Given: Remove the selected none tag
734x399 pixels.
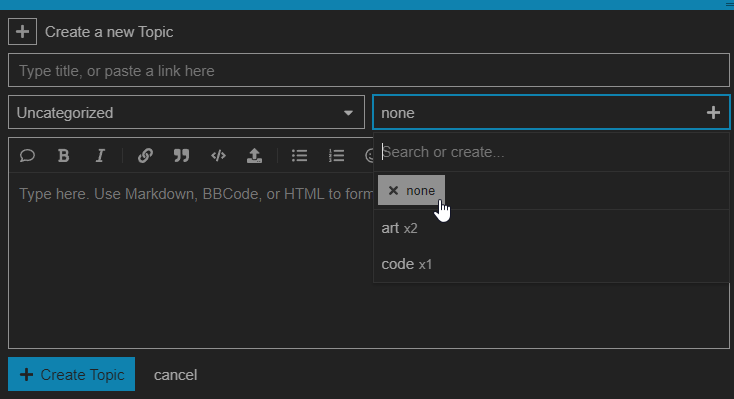Looking at the screenshot, I should pyautogui.click(x=411, y=190).
